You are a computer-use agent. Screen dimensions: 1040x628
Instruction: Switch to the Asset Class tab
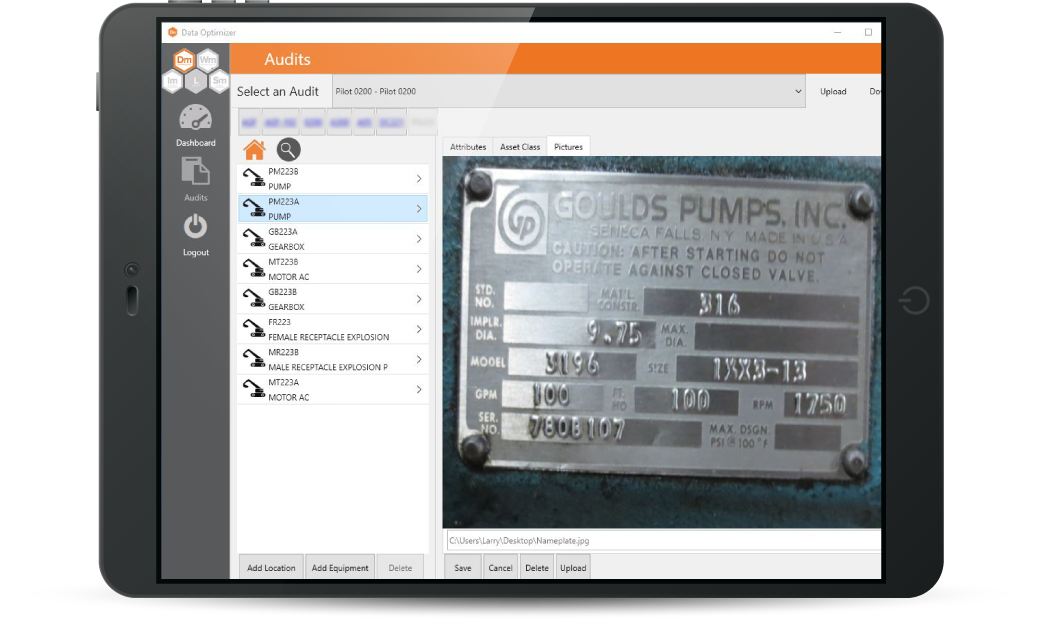520,147
